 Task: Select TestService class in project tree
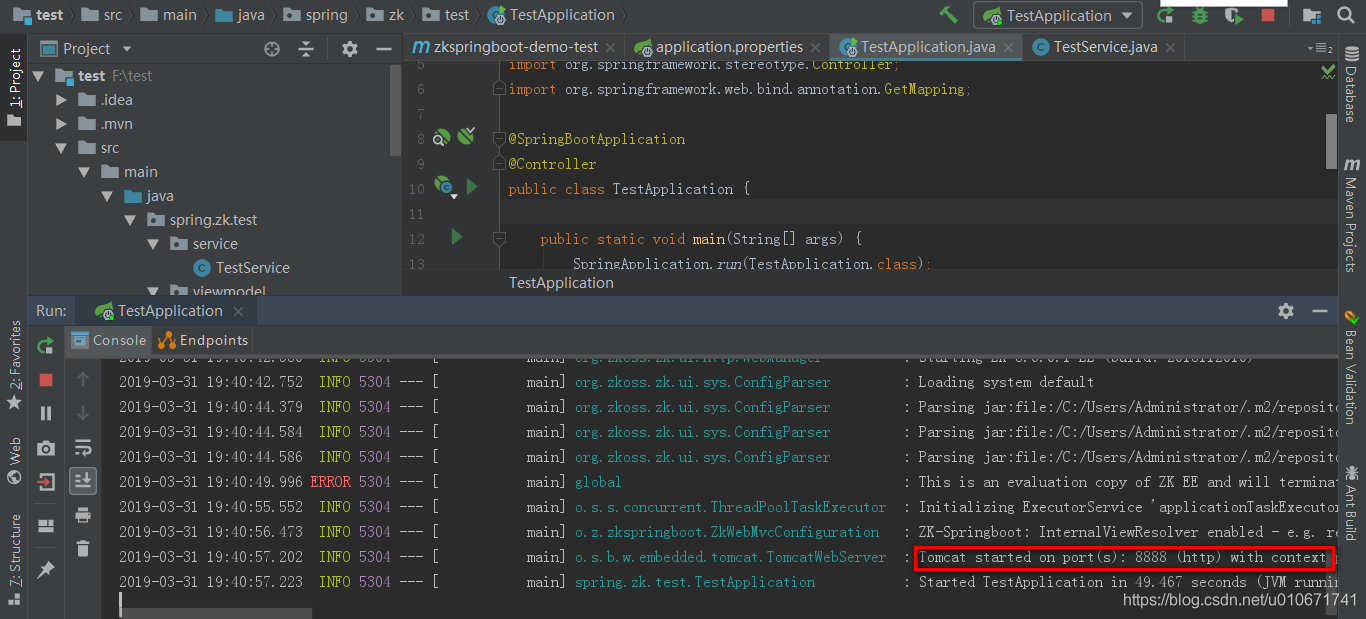tap(241, 268)
